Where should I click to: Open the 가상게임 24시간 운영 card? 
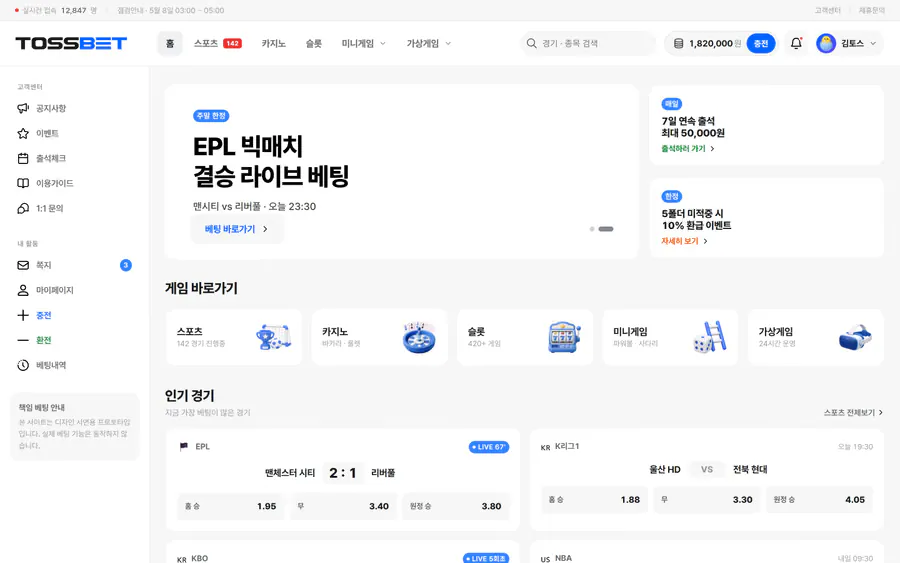click(x=816, y=337)
